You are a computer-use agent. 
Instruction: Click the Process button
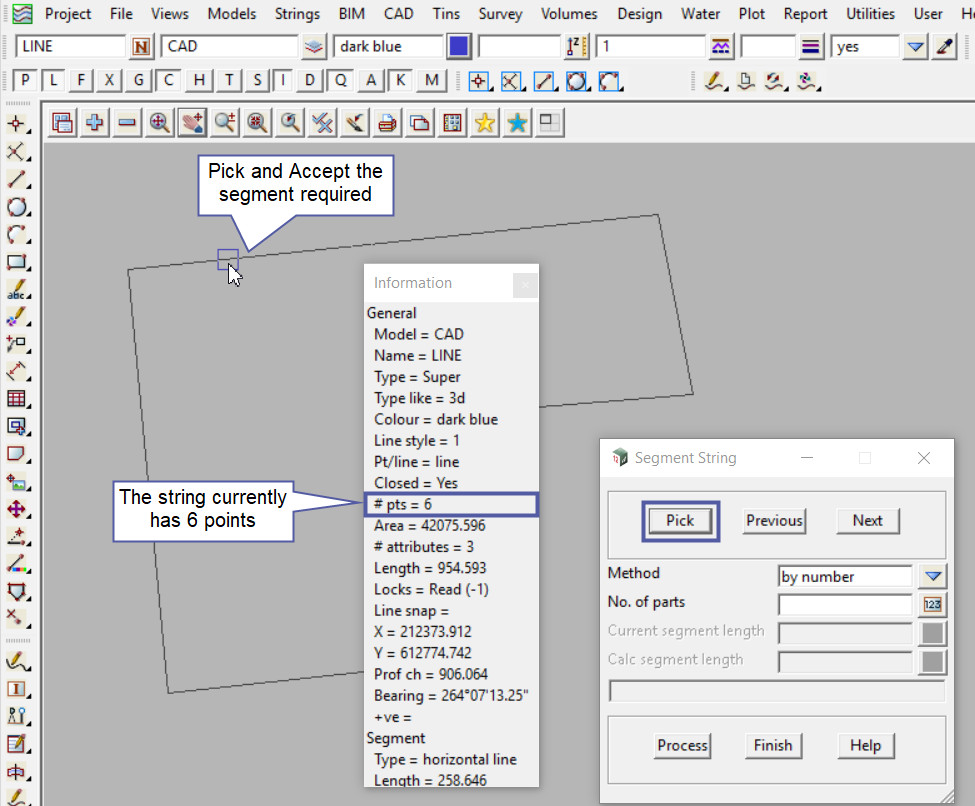tap(683, 745)
